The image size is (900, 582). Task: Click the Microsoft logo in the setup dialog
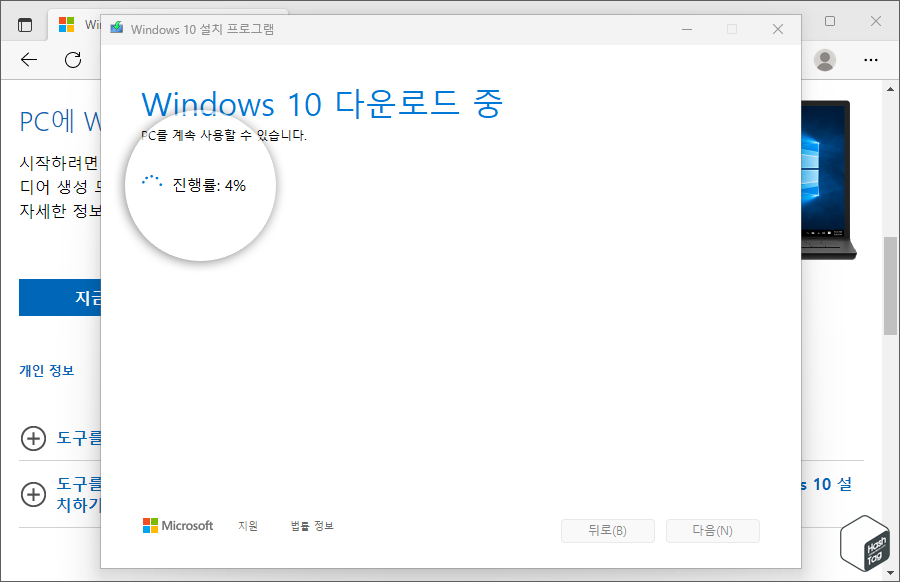pyautogui.click(x=178, y=525)
